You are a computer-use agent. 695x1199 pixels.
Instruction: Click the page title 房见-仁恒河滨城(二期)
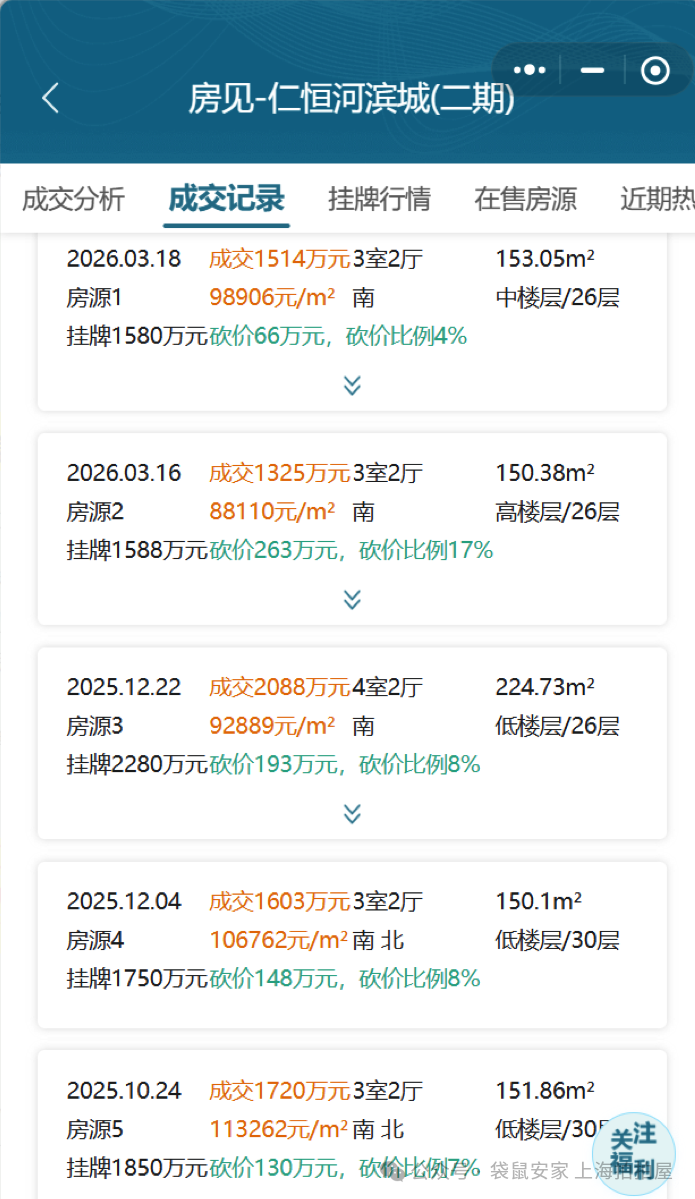coord(352,98)
